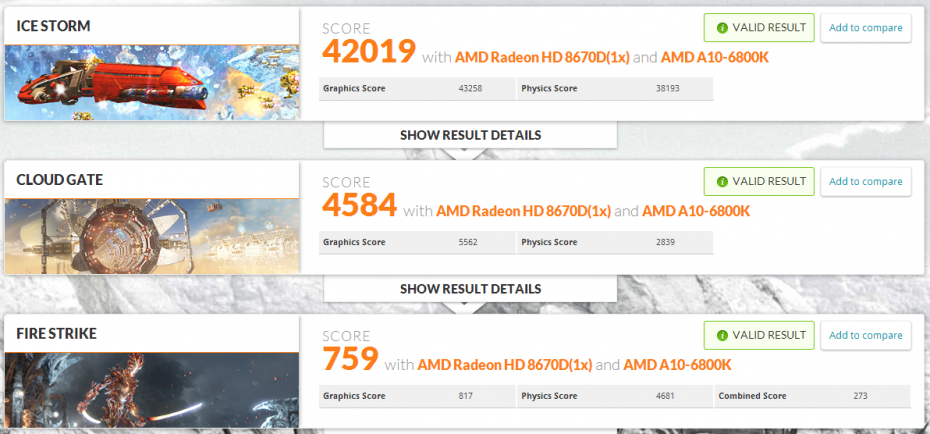Click the ICE STORM title

click(53, 26)
